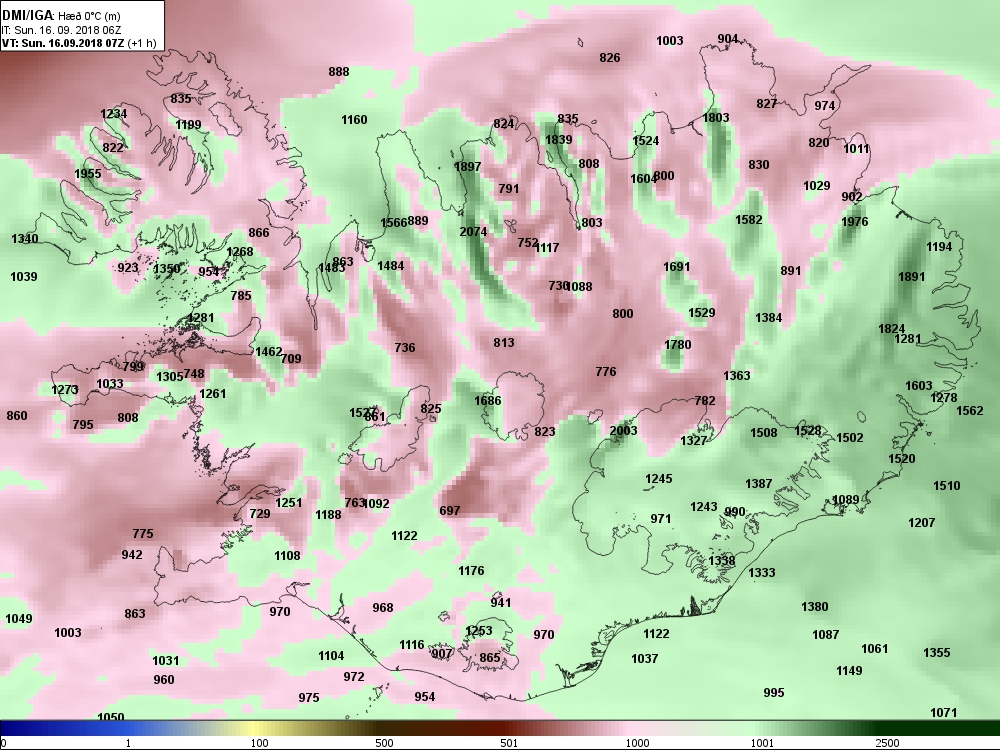The width and height of the screenshot is (1000, 750).
Task: Click the map value 1104
Action: click(331, 656)
